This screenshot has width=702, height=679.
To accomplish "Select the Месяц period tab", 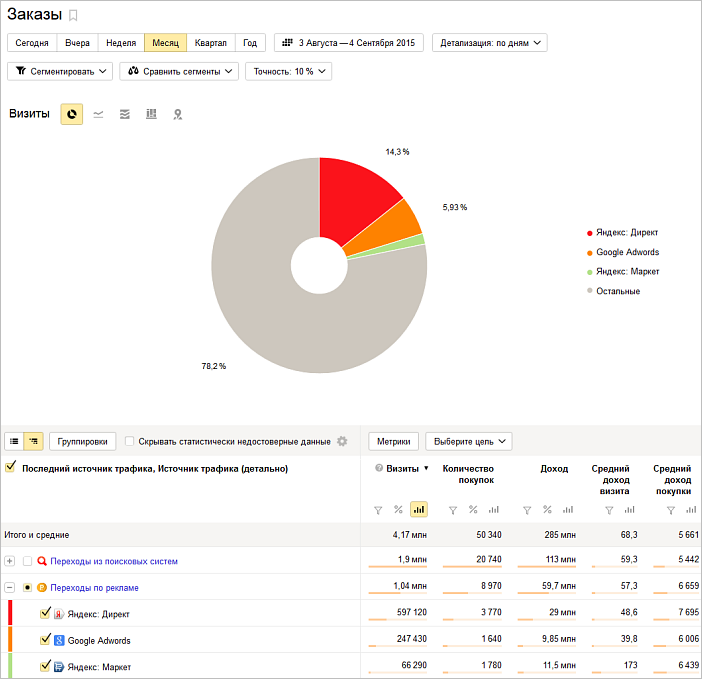I will tap(166, 43).
